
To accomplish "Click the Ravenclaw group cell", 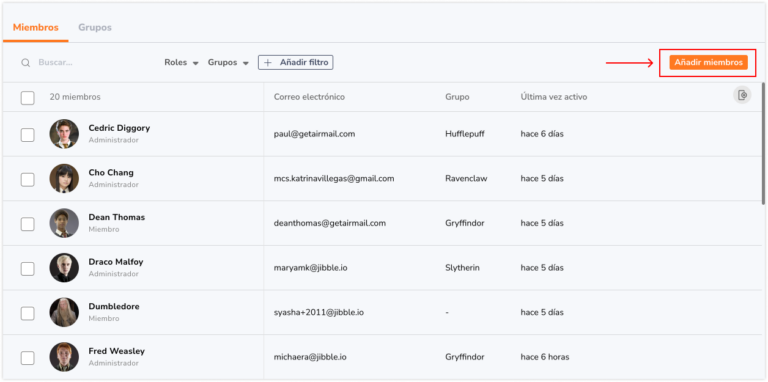I will coord(466,179).
